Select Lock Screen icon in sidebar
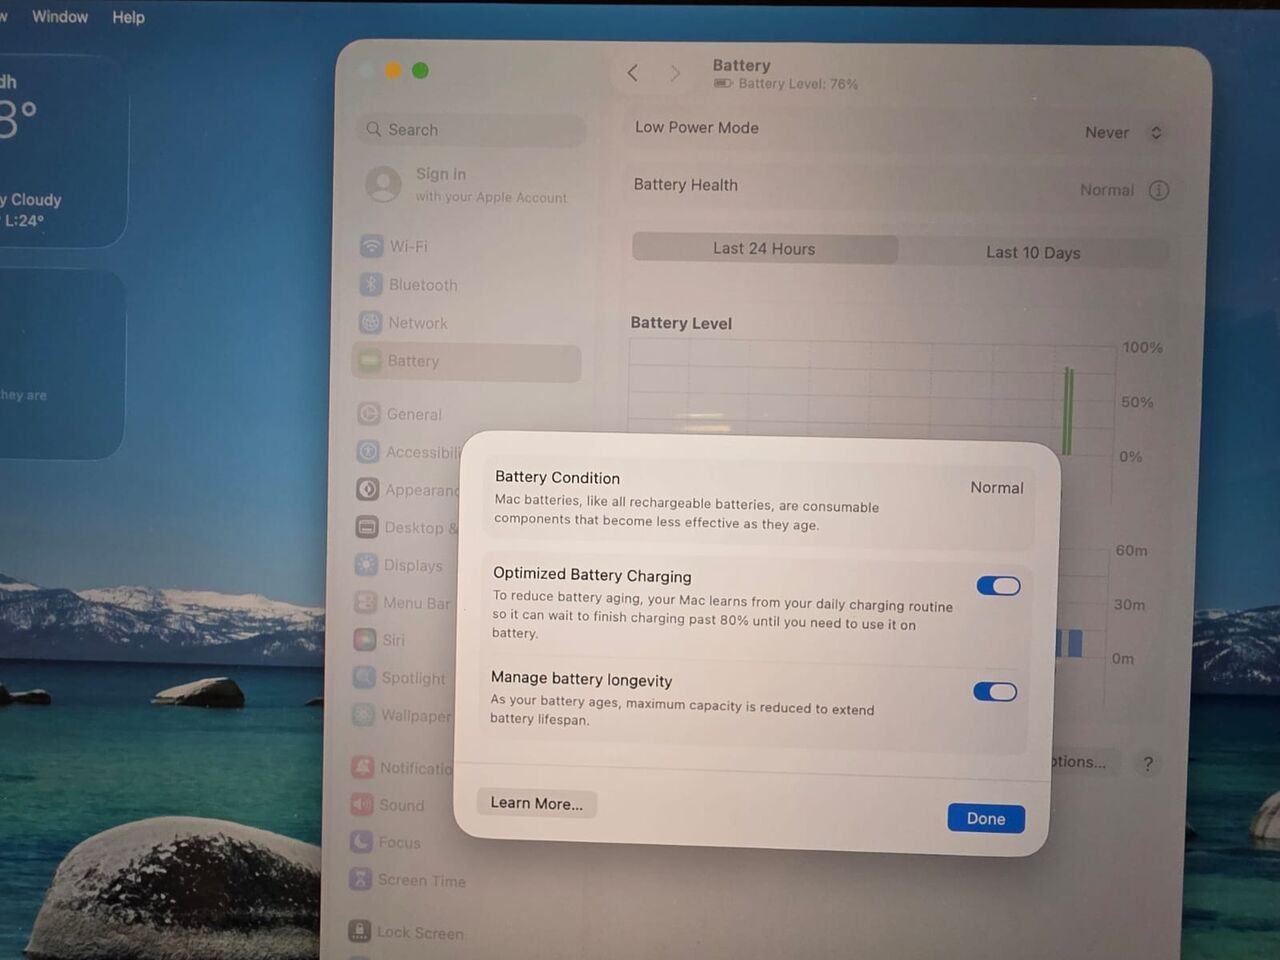Viewport: 1280px width, 960px height. click(x=359, y=931)
